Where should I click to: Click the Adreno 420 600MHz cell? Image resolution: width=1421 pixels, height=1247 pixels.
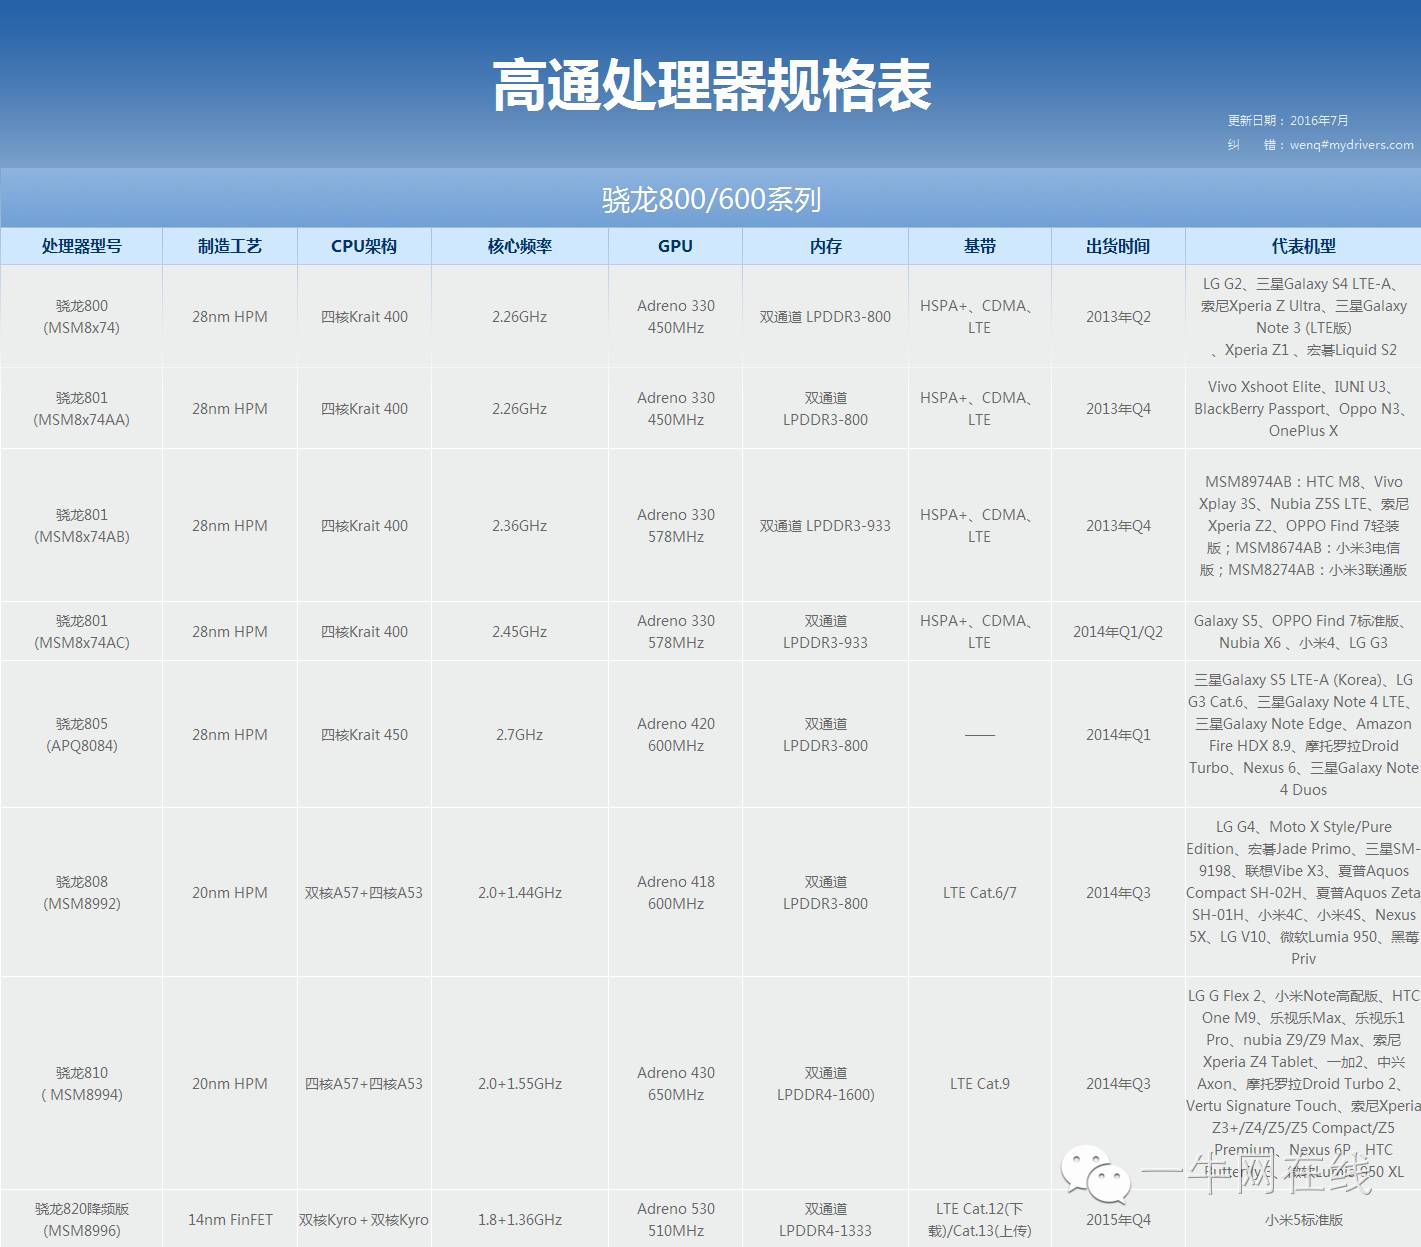[x=676, y=735]
